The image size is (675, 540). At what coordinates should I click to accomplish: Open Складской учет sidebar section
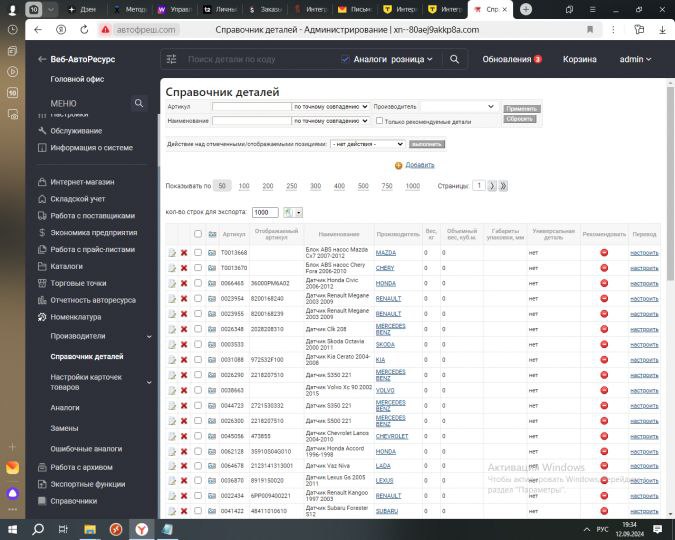click(x=78, y=199)
